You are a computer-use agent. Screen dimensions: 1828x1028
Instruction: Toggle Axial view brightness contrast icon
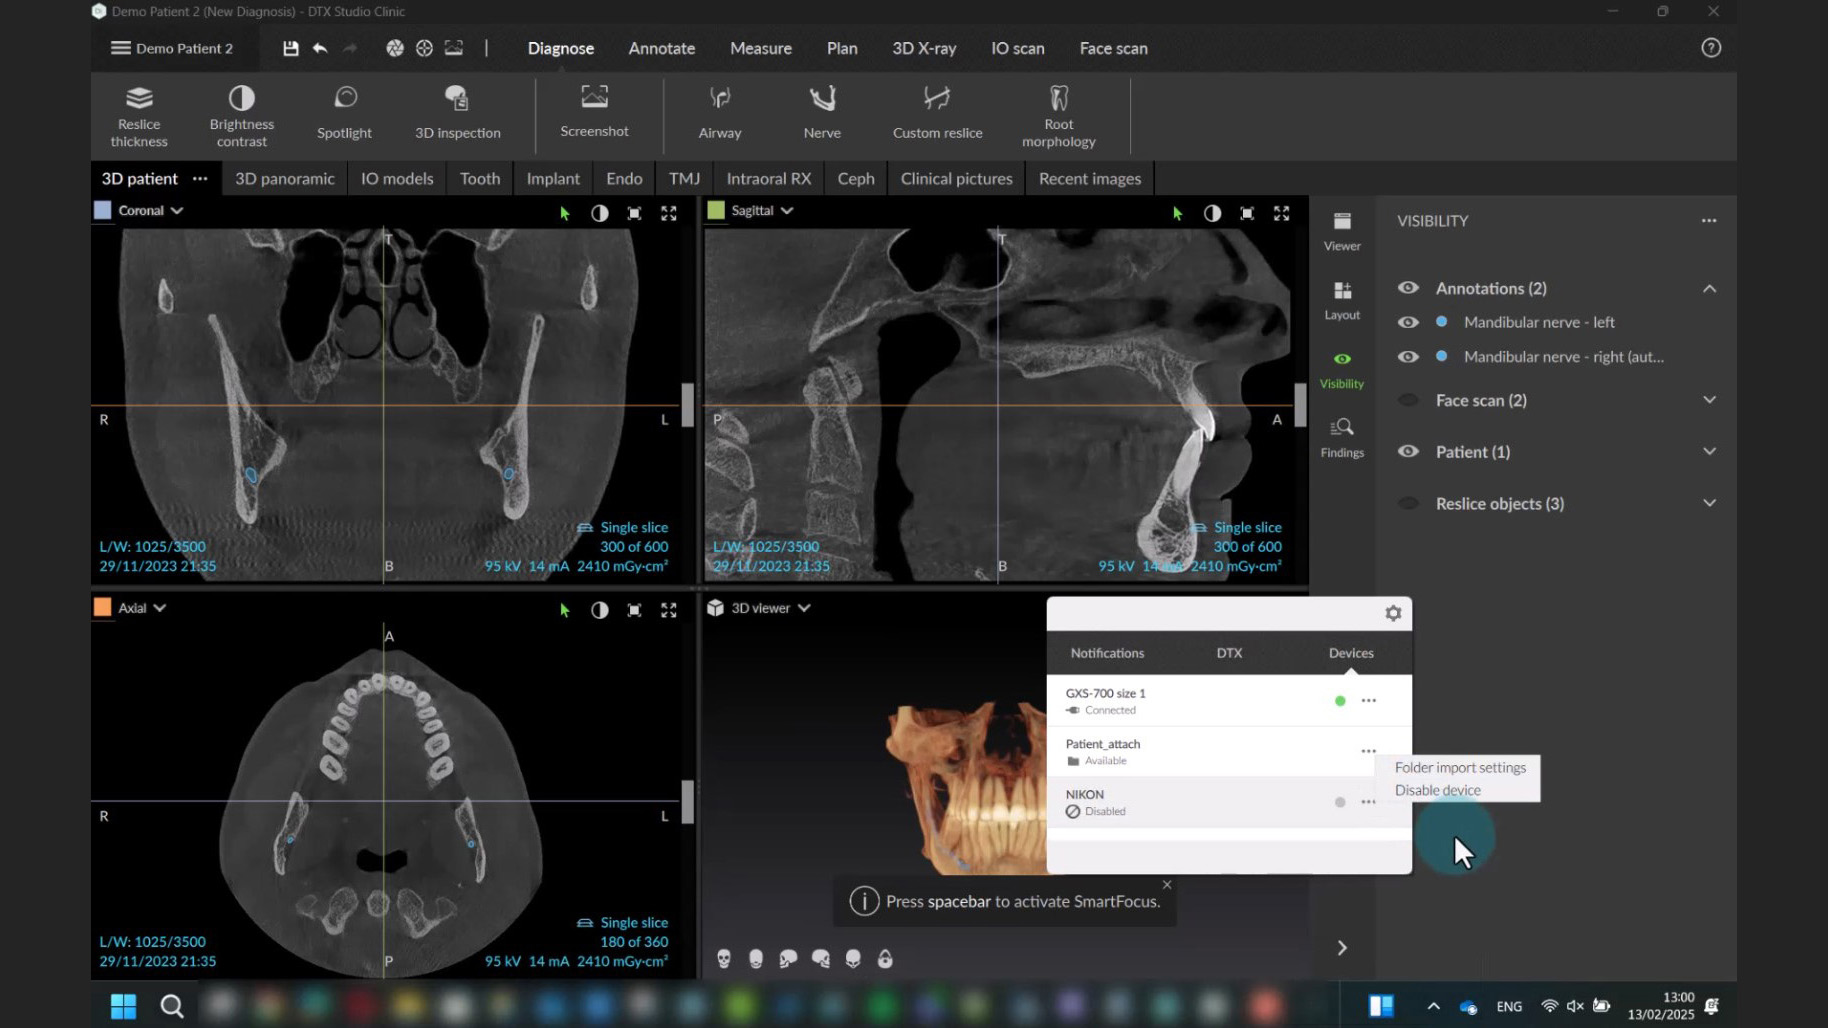(x=599, y=610)
